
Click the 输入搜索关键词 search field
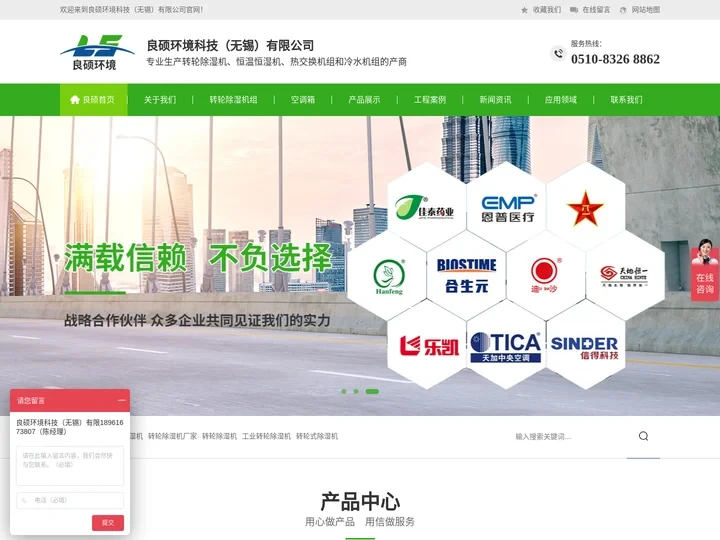tap(569, 436)
